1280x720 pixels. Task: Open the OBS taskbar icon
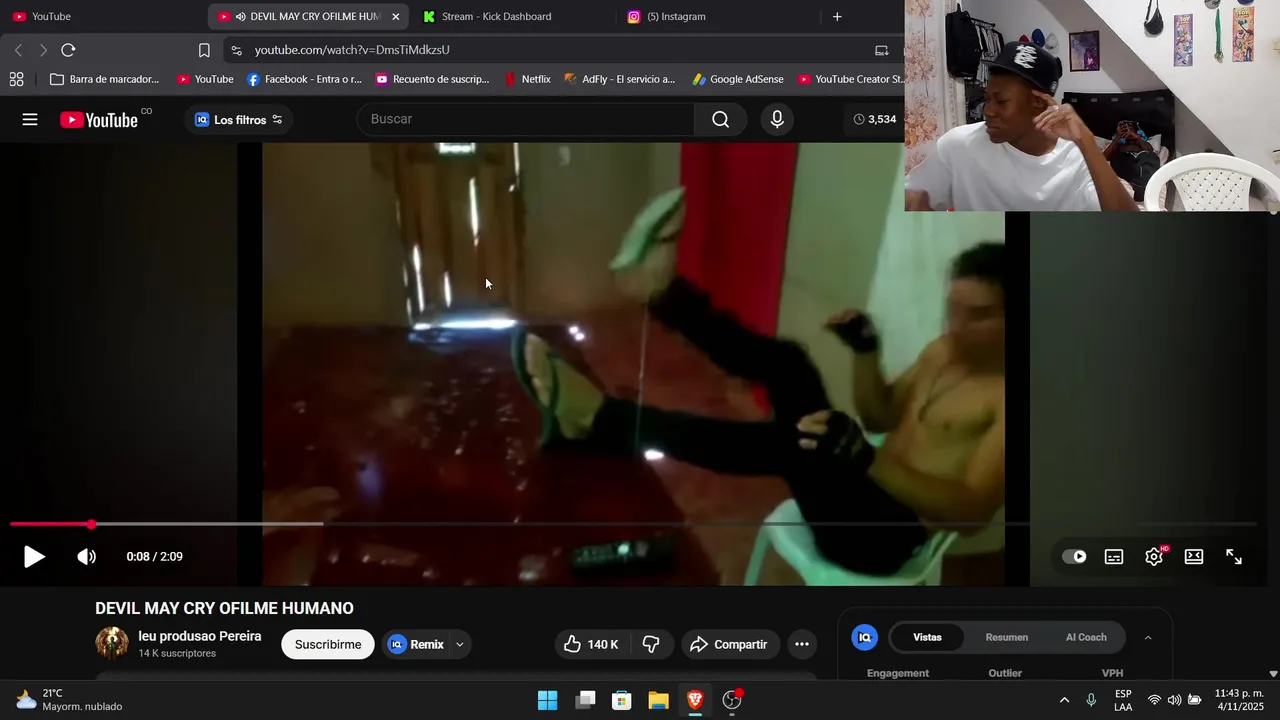pos(732,700)
